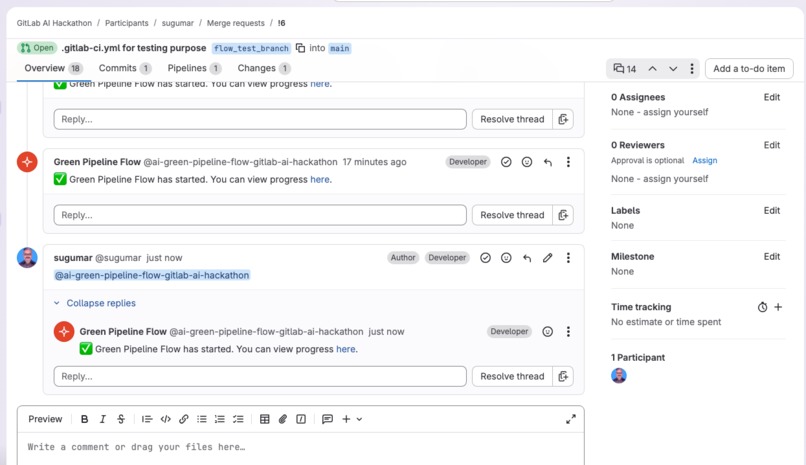Go to Participants breadcrumb
This screenshot has width=806, height=465.
click(126, 23)
